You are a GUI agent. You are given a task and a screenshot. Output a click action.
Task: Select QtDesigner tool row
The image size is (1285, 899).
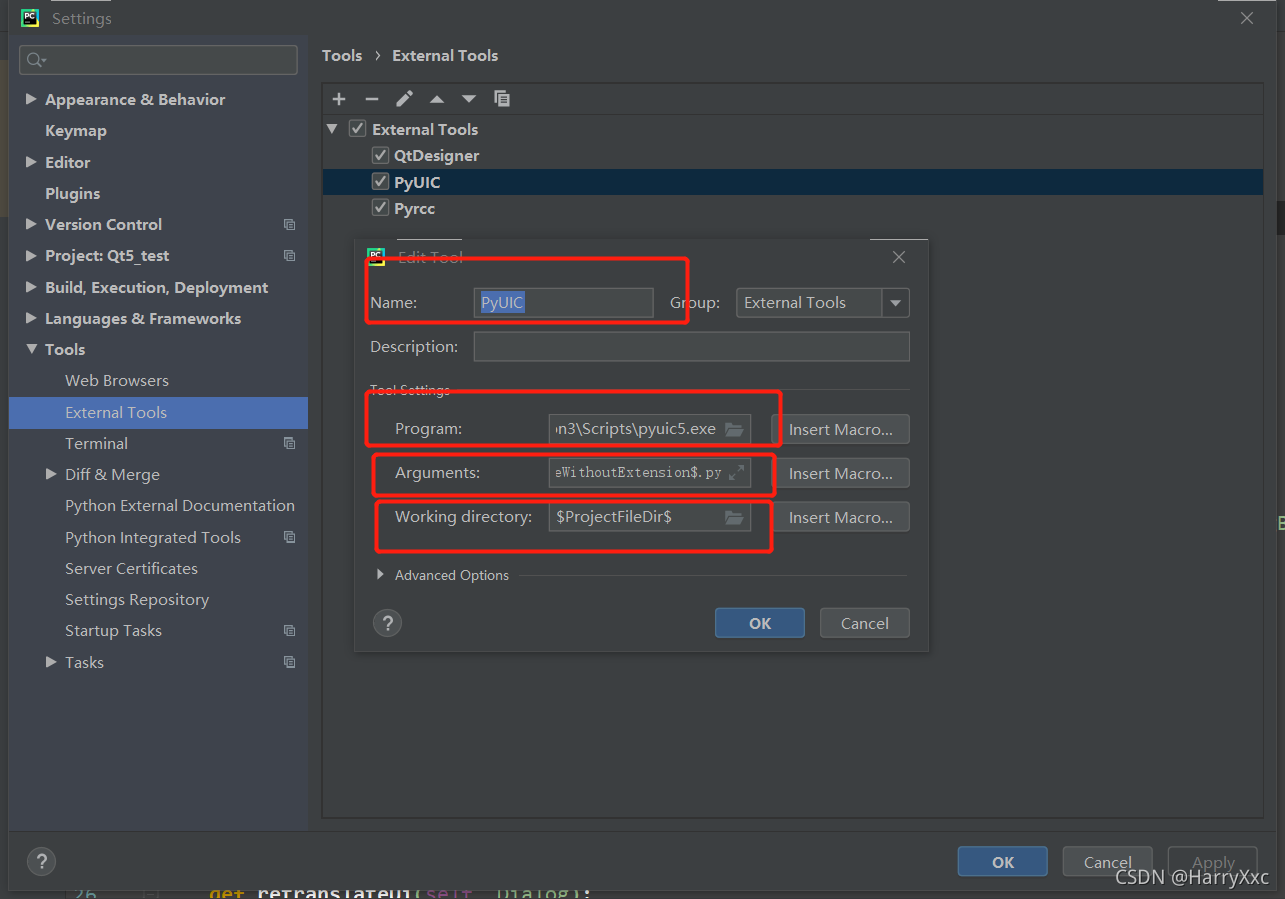(x=792, y=155)
